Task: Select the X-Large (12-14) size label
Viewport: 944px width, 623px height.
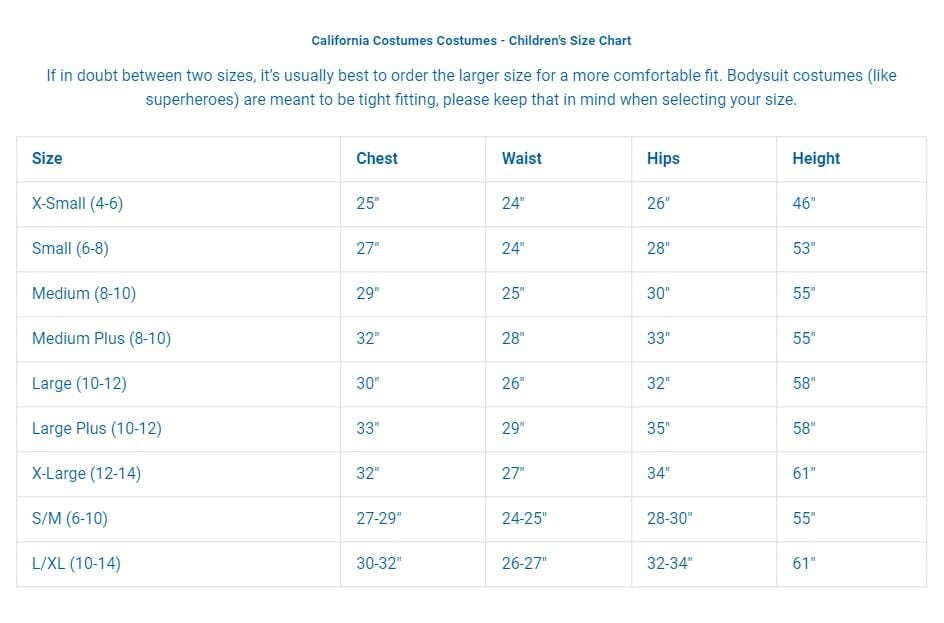Action: pos(87,474)
